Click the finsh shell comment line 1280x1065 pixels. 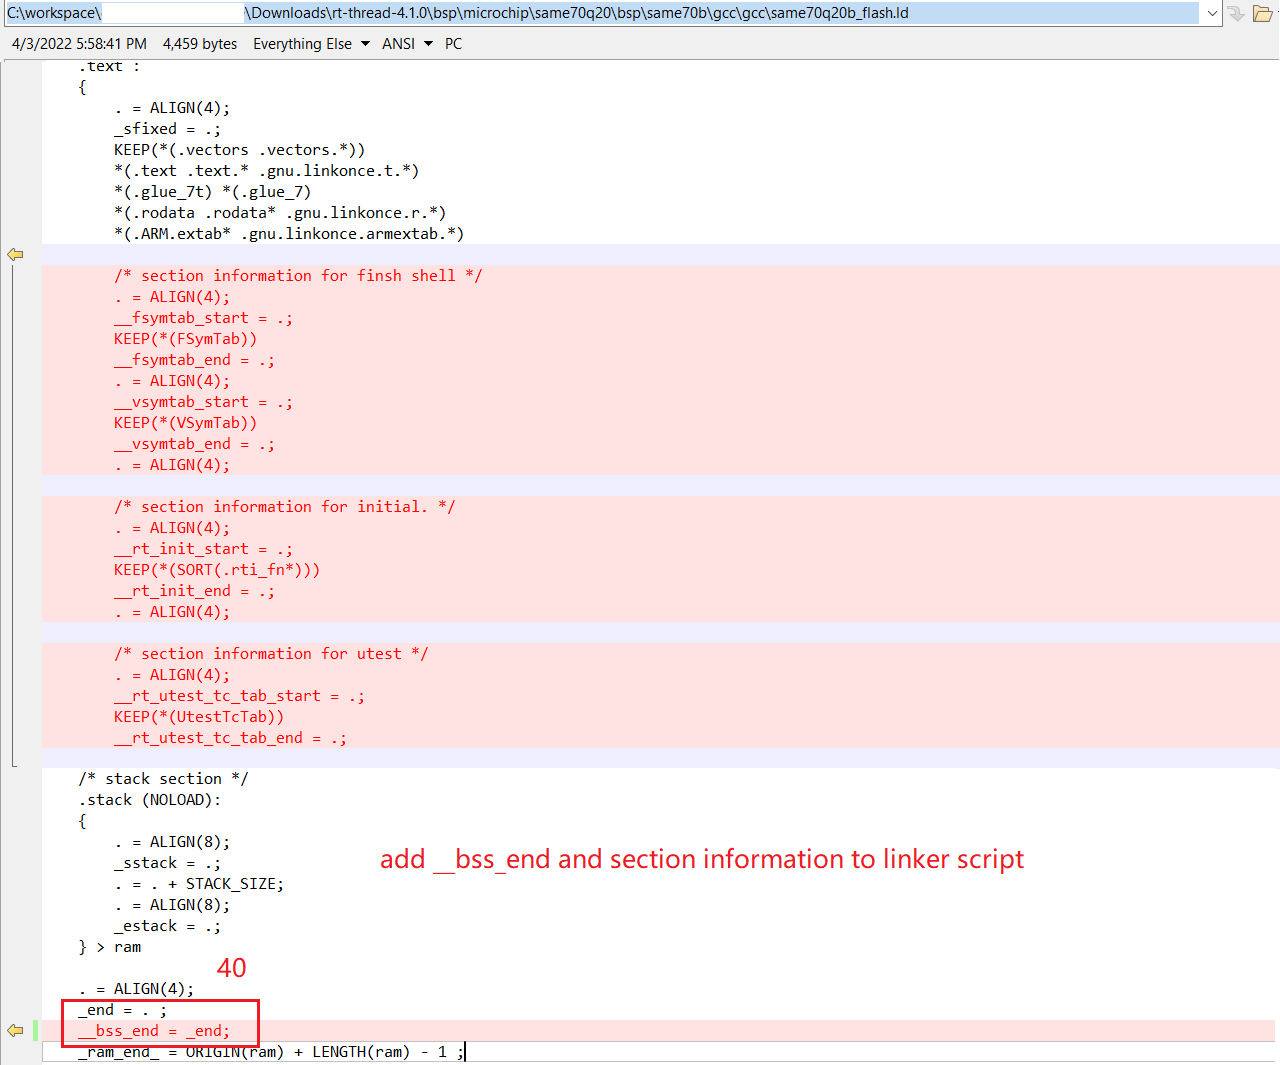point(297,276)
